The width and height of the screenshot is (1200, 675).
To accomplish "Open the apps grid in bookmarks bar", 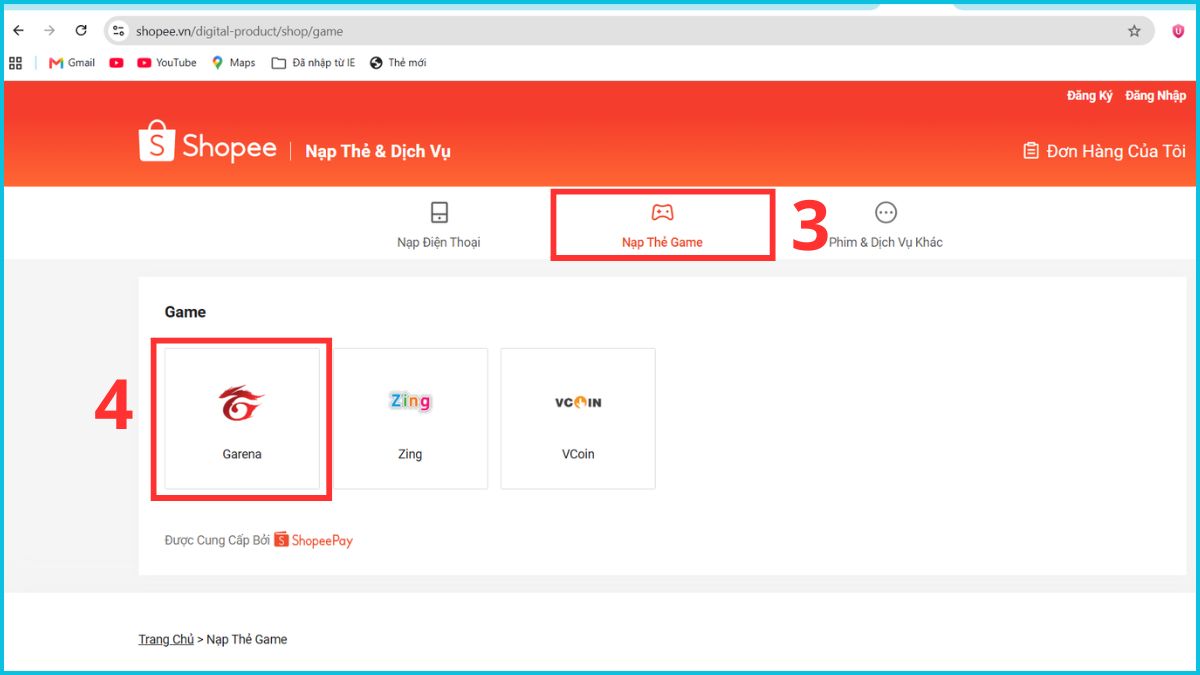I will pyautogui.click(x=15, y=63).
